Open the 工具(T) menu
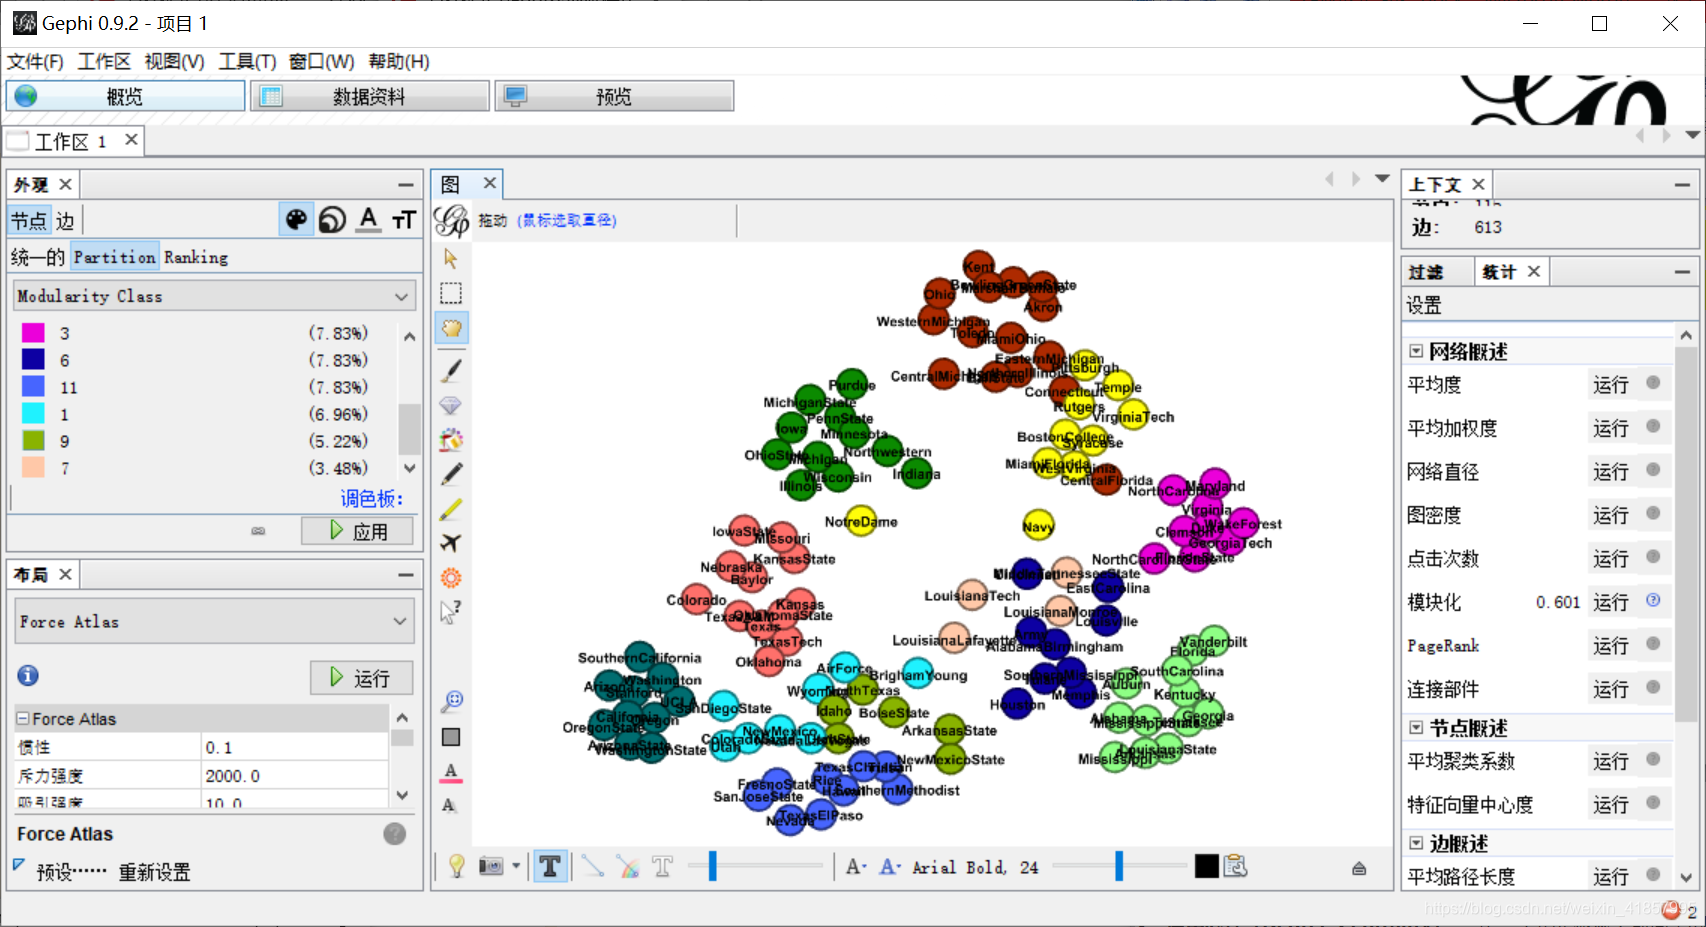This screenshot has width=1706, height=927. (x=247, y=62)
